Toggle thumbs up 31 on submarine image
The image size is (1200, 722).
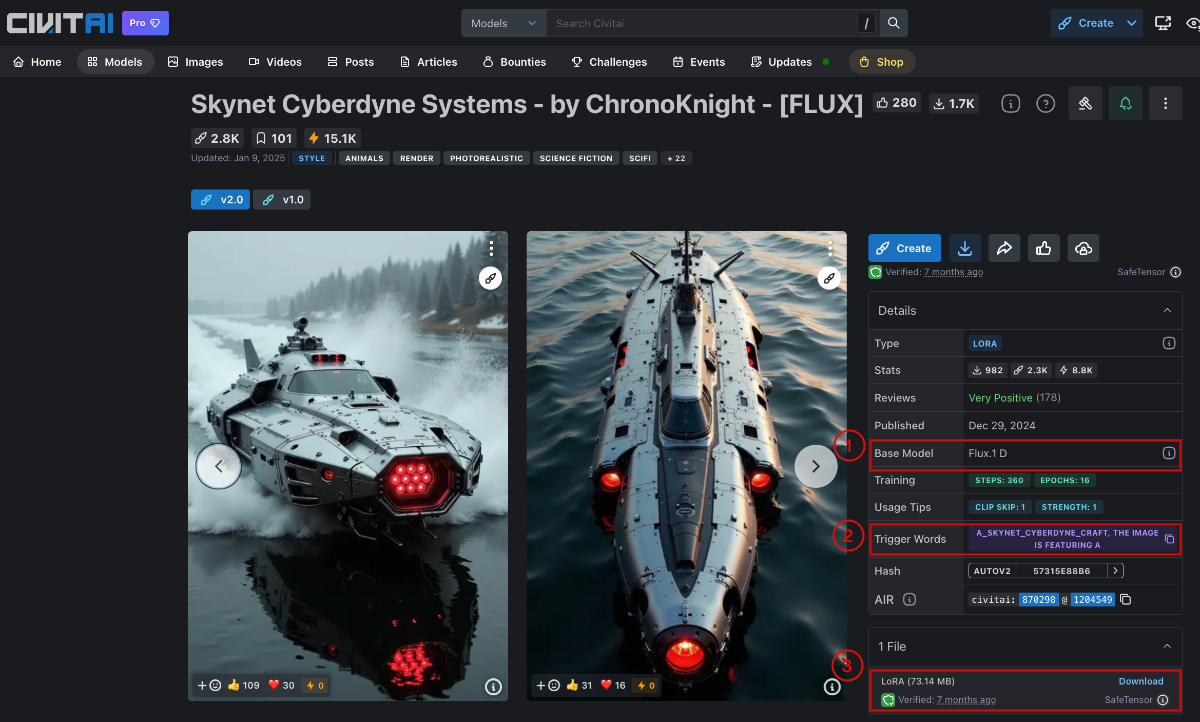point(580,685)
